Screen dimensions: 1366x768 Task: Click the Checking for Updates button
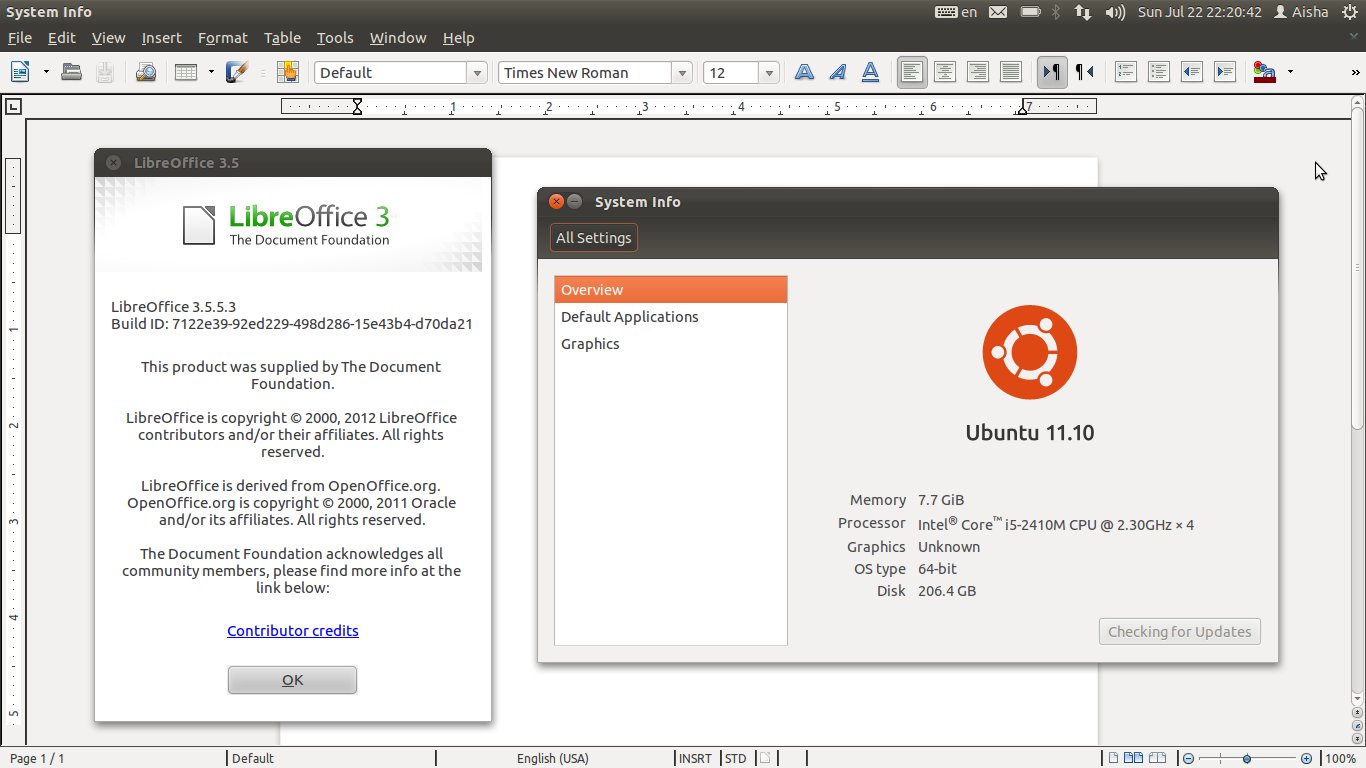(1180, 632)
